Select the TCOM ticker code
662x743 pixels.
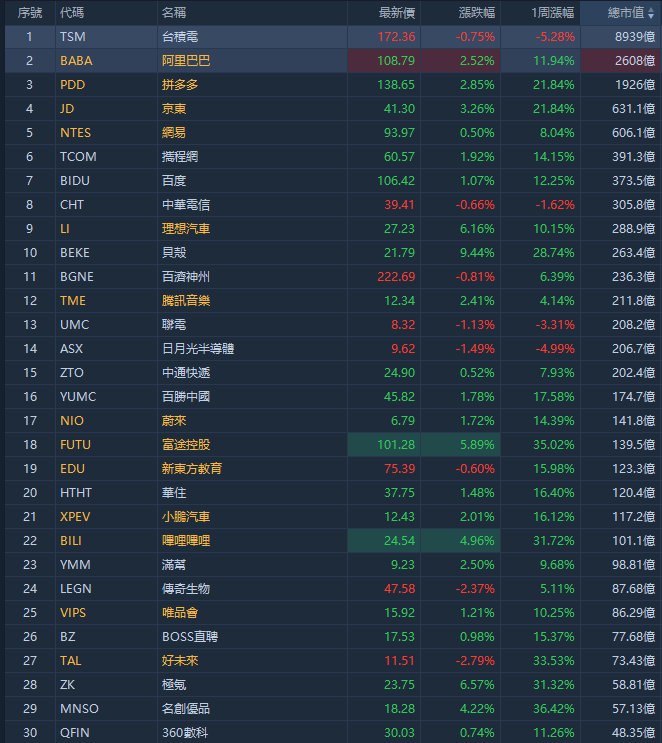pyautogui.click(x=78, y=156)
